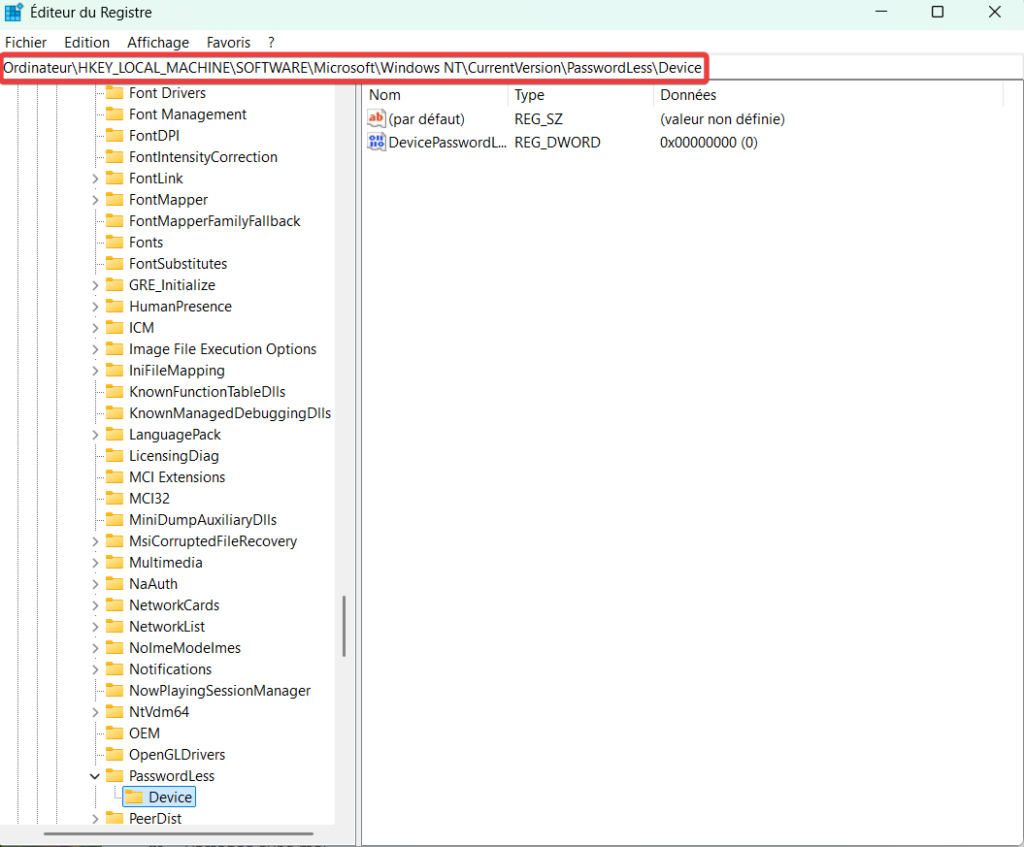Select the Device folder icon in tree
The image size is (1024, 847).
133,797
